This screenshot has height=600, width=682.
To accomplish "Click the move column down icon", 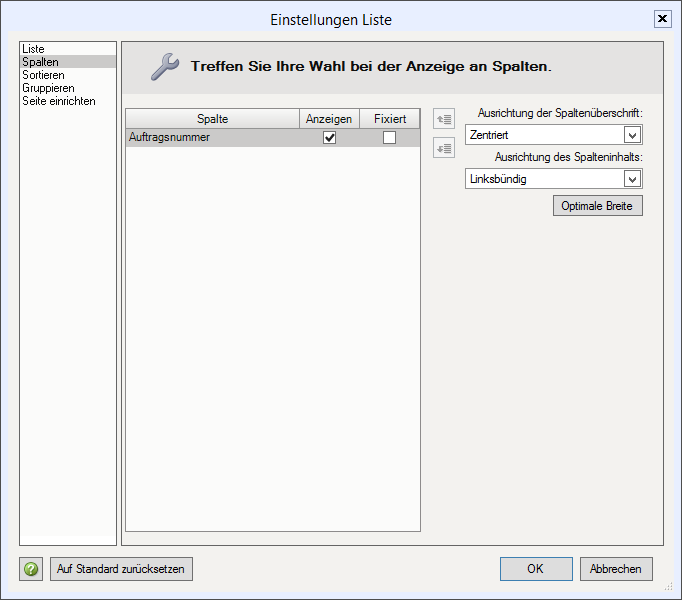I will (x=444, y=148).
